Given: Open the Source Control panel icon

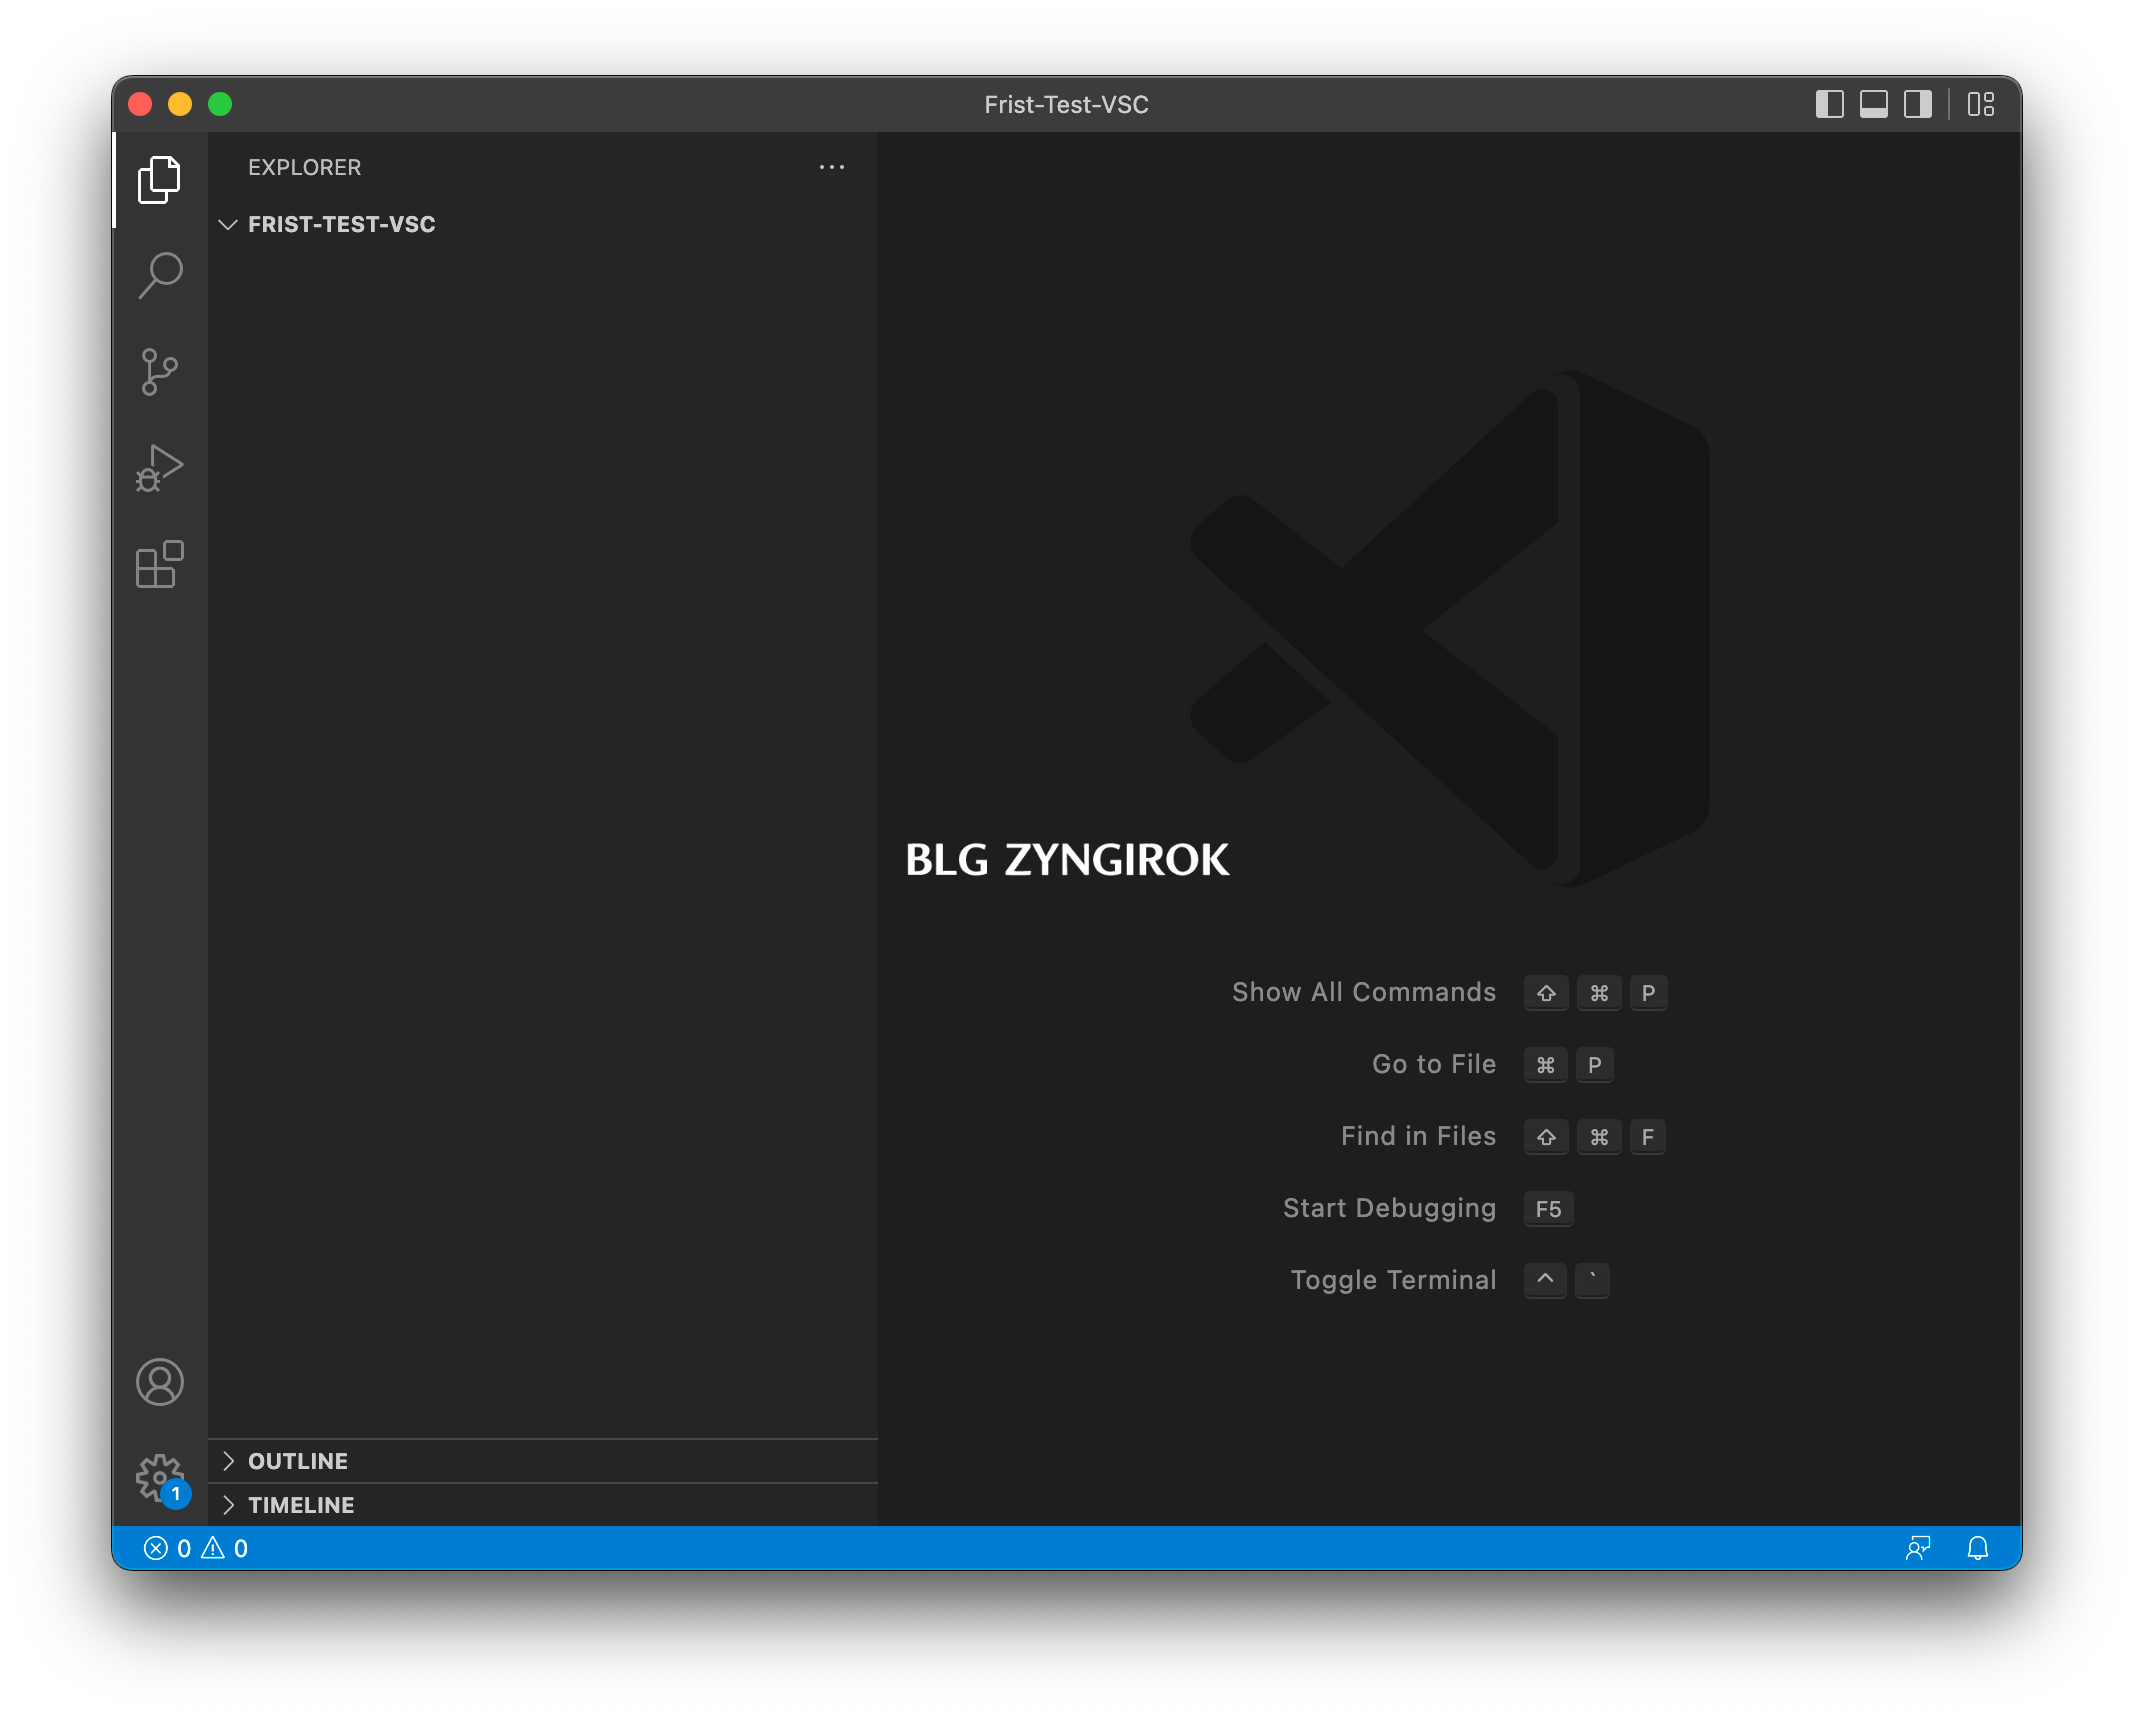Looking at the screenshot, I should [x=160, y=371].
